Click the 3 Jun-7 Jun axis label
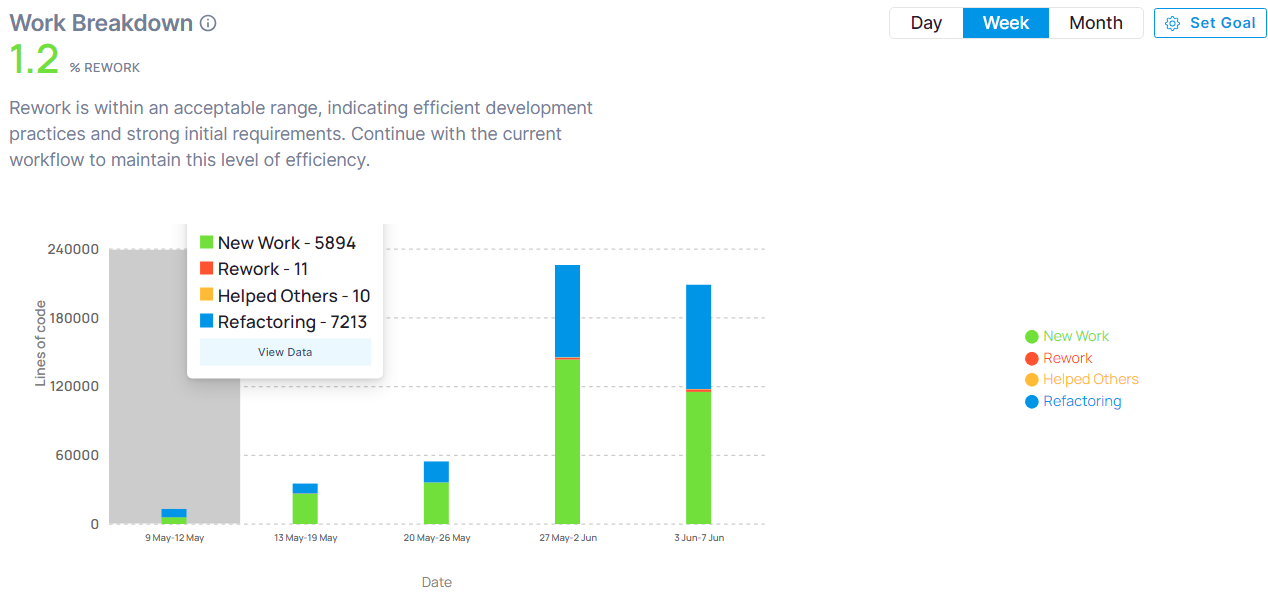1268x595 pixels. pos(698,538)
